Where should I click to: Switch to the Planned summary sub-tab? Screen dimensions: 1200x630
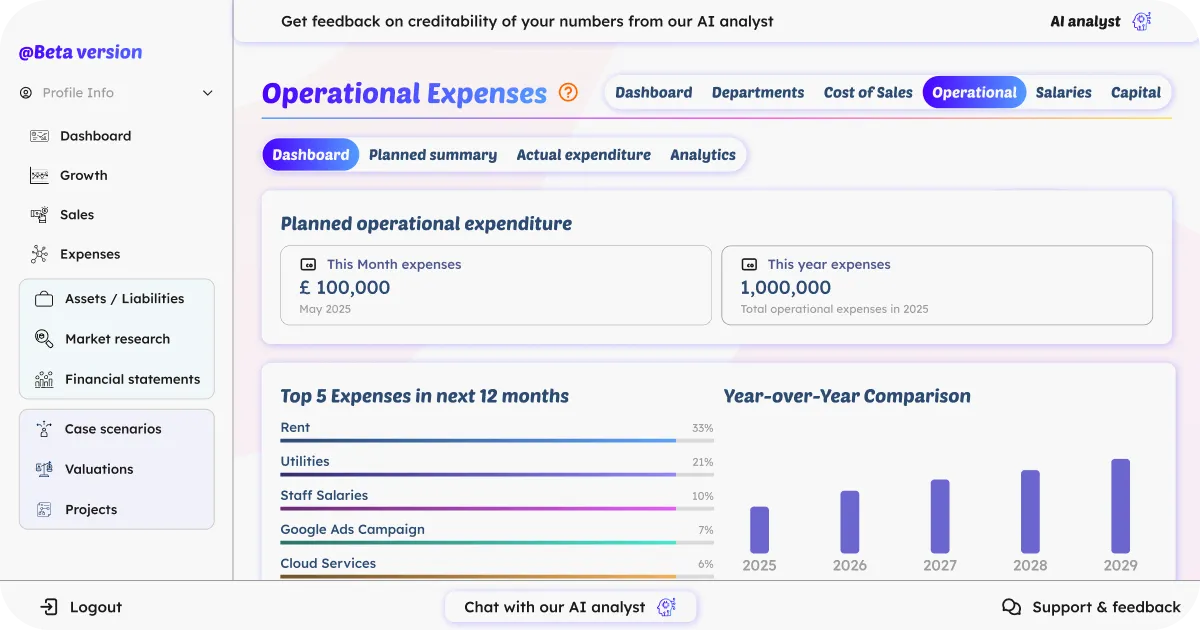433,155
